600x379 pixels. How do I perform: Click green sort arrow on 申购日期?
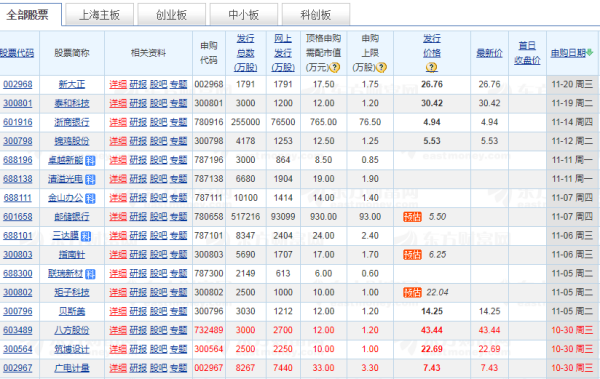click(590, 53)
